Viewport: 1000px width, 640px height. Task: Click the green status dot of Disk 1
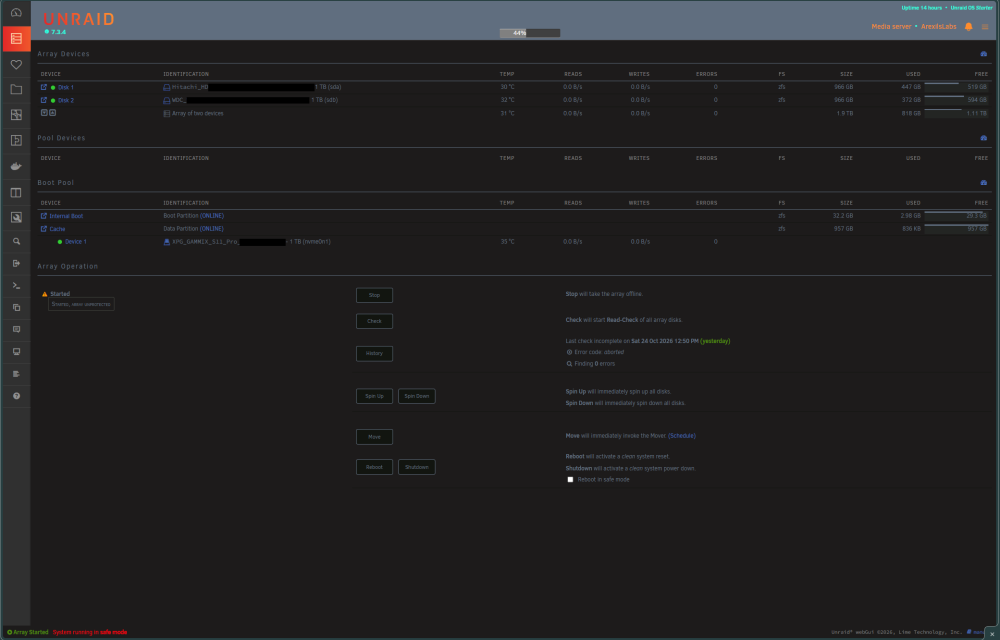[53, 87]
